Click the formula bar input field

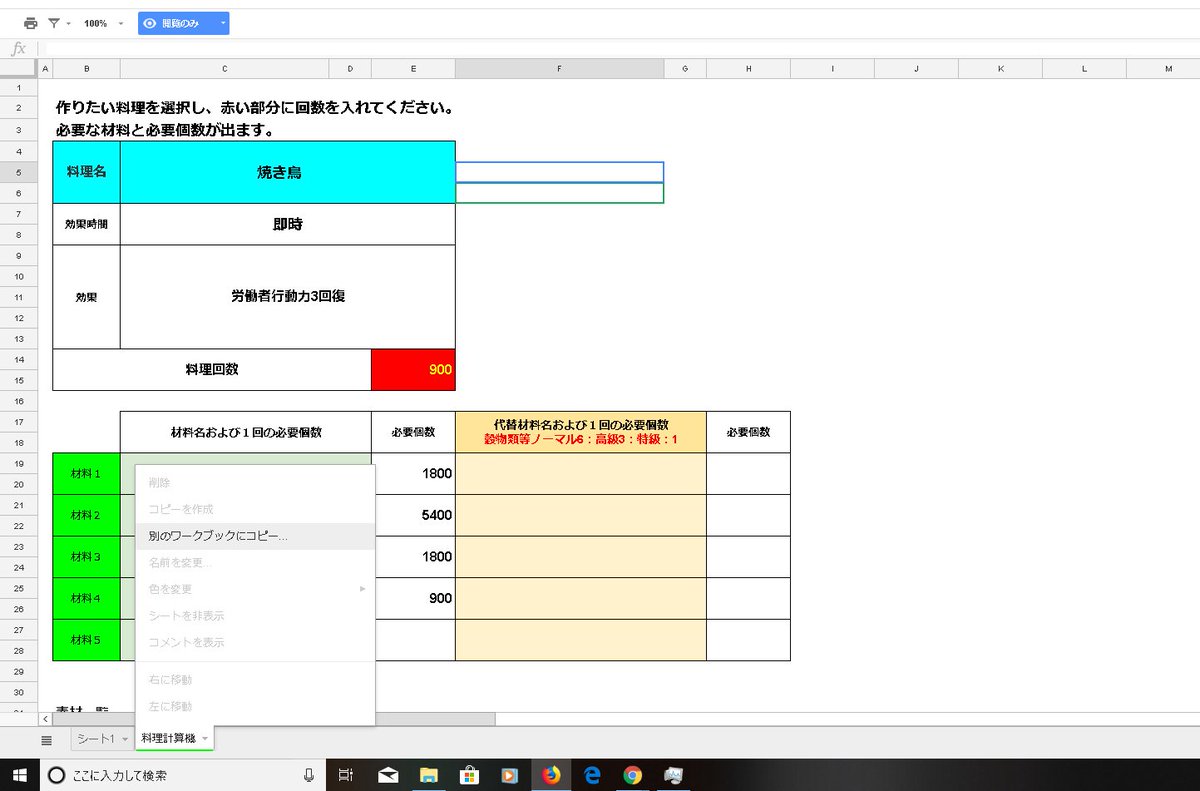point(620,49)
